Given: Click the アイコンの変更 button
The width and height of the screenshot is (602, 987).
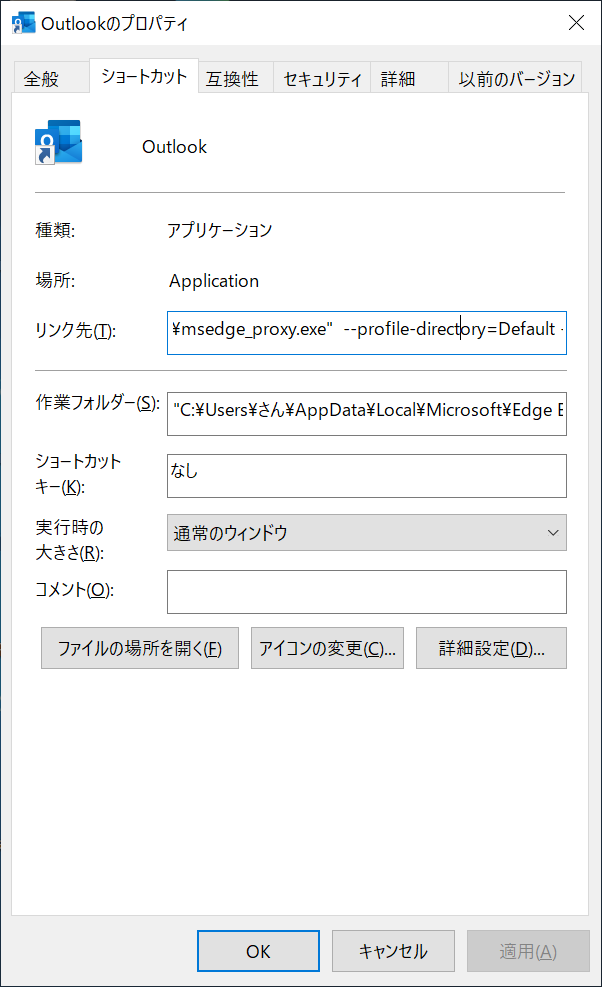Looking at the screenshot, I should pyautogui.click(x=327, y=648).
